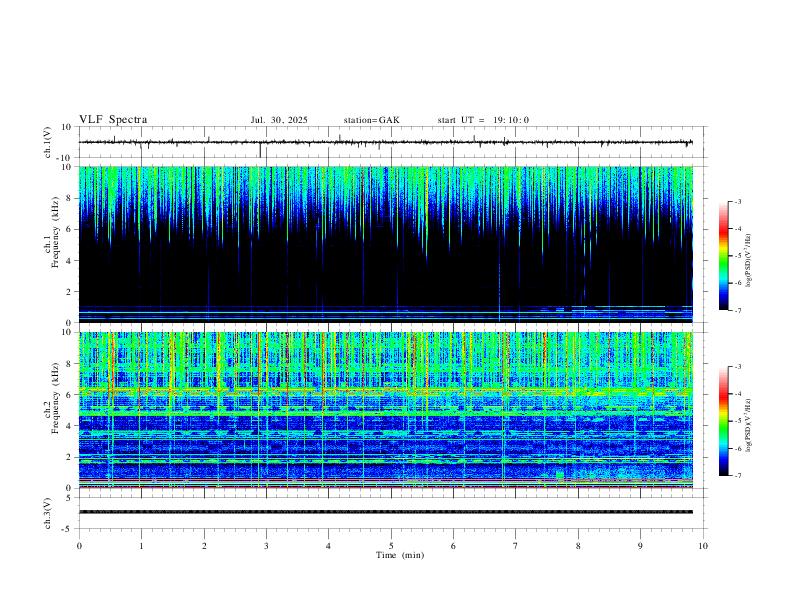The image size is (792, 612).
Task: Click the "6" kHz tick on ch.1 axis
Action: (70, 229)
